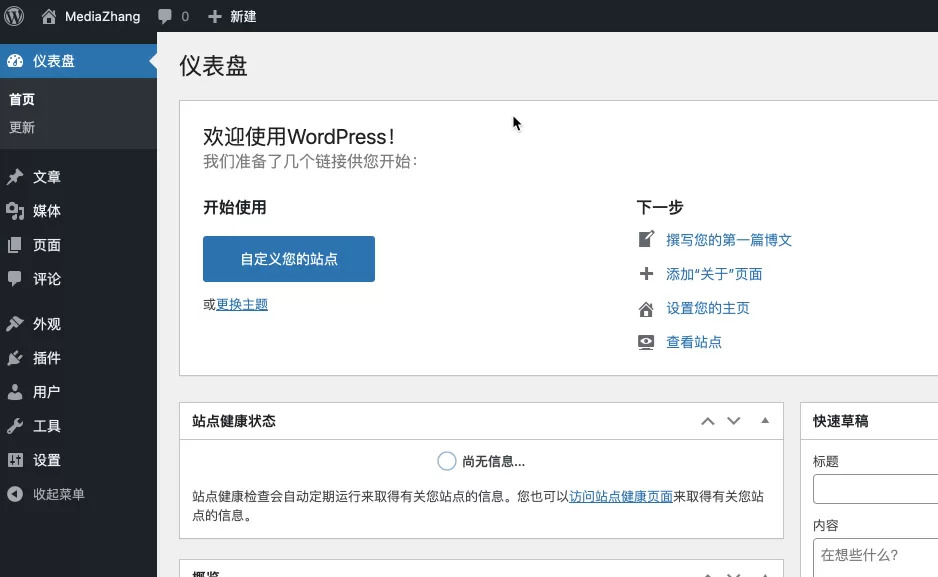Click the 仪表盘 dashboard gauge icon
Image resolution: width=938 pixels, height=577 pixels.
pos(15,60)
